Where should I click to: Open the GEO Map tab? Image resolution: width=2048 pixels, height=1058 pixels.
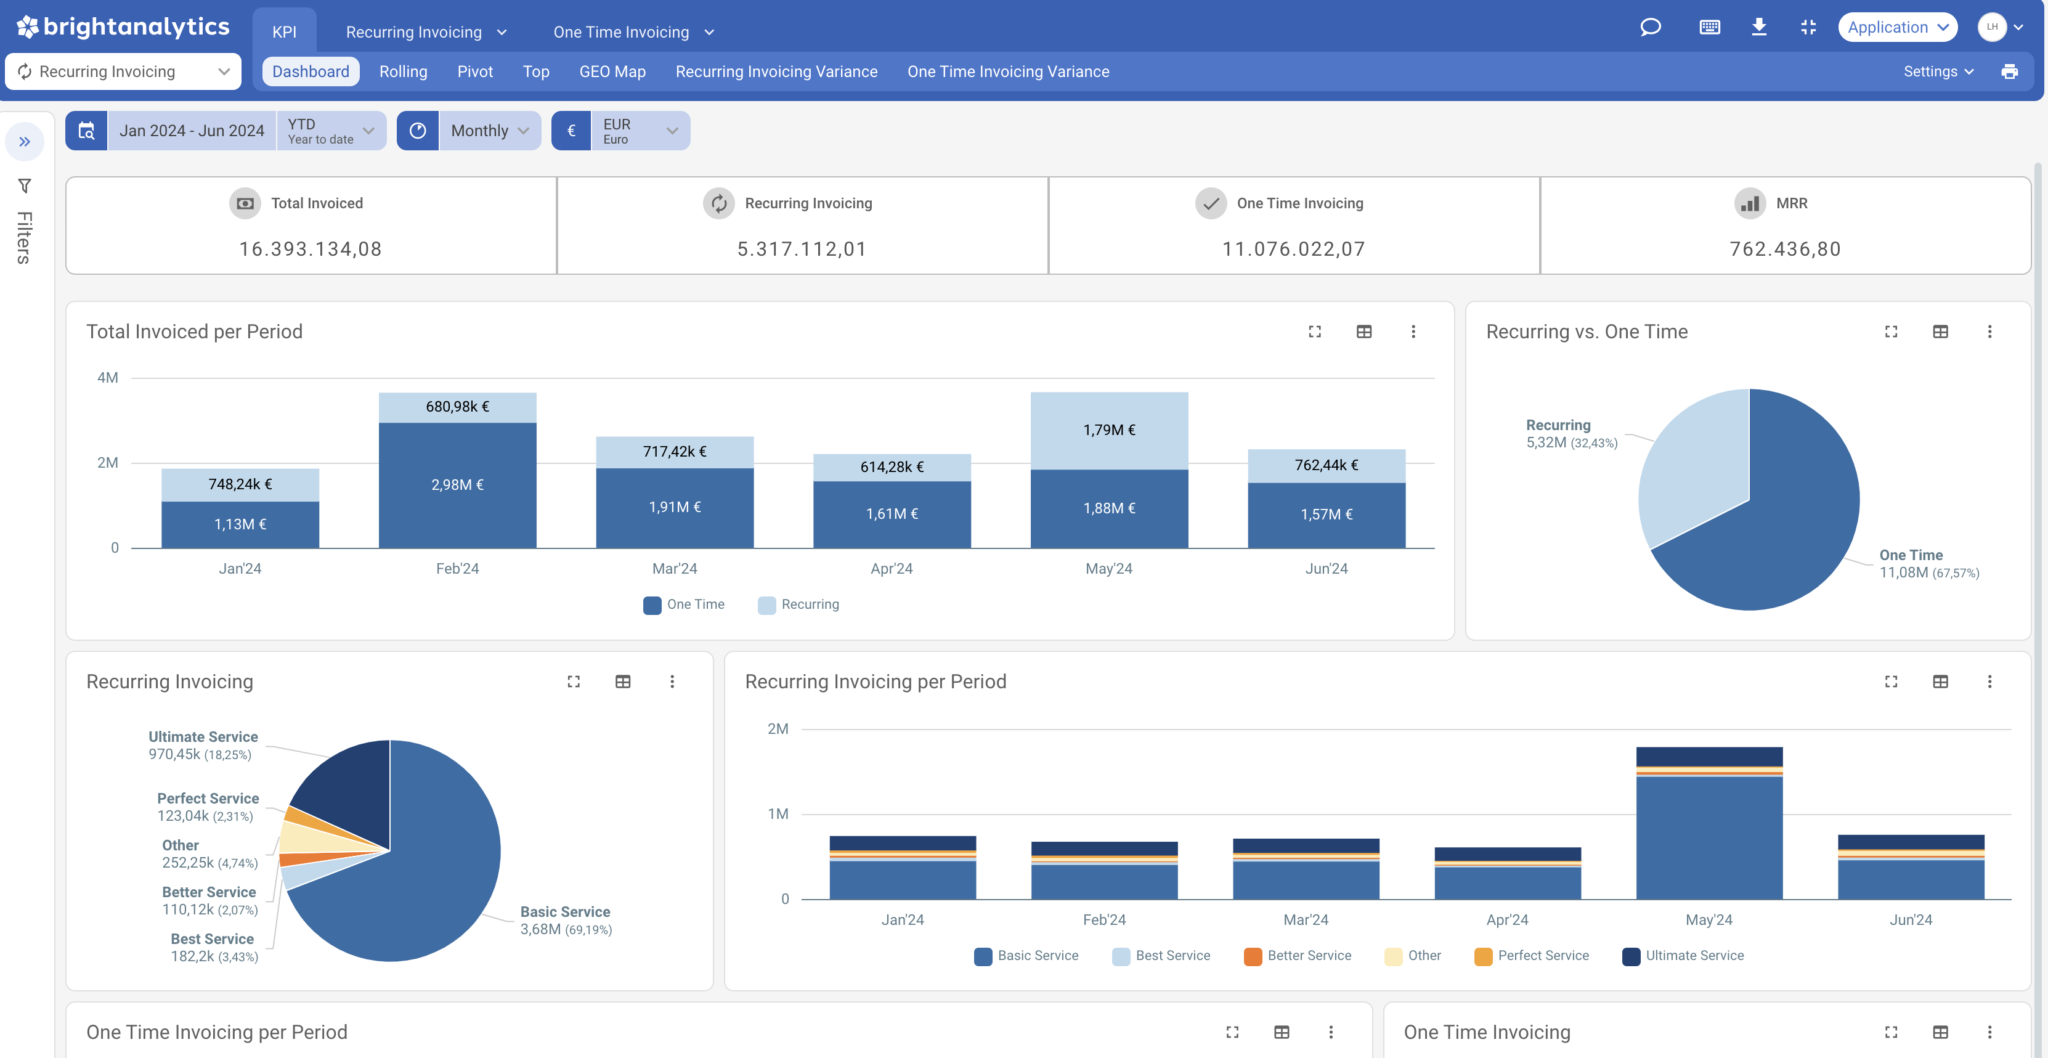tap(612, 71)
